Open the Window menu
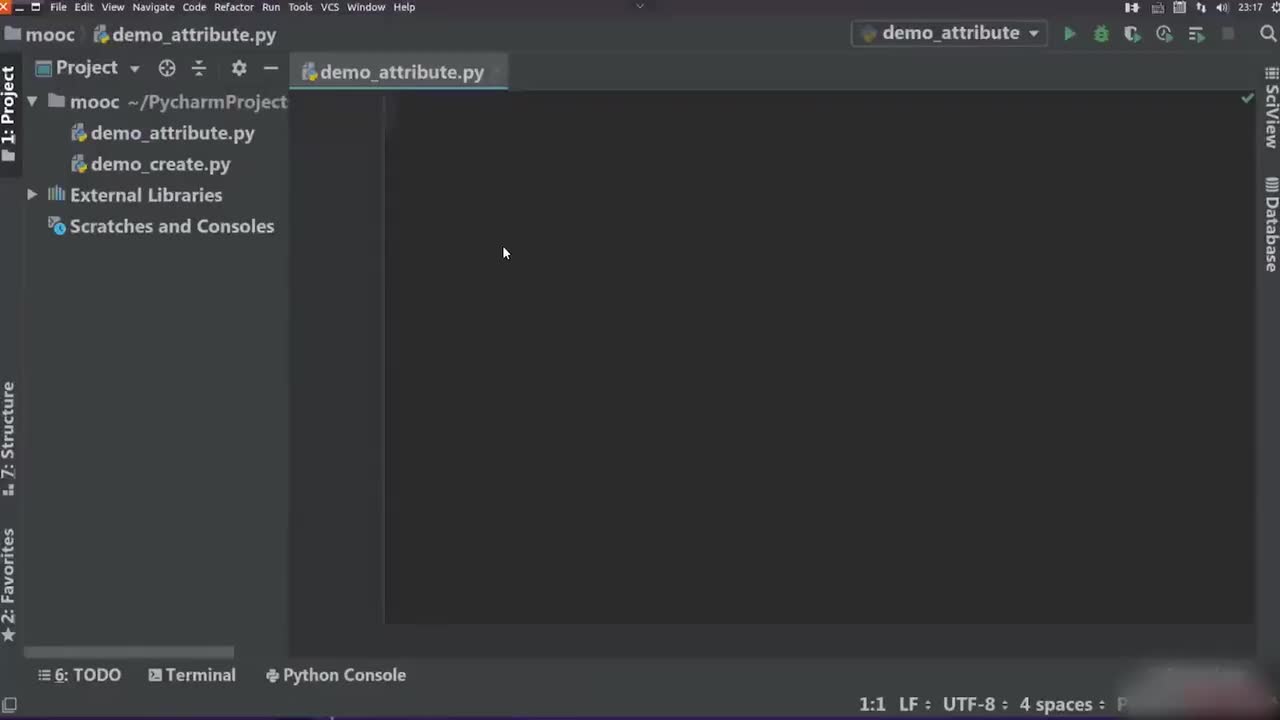This screenshot has width=1280, height=720. (366, 7)
